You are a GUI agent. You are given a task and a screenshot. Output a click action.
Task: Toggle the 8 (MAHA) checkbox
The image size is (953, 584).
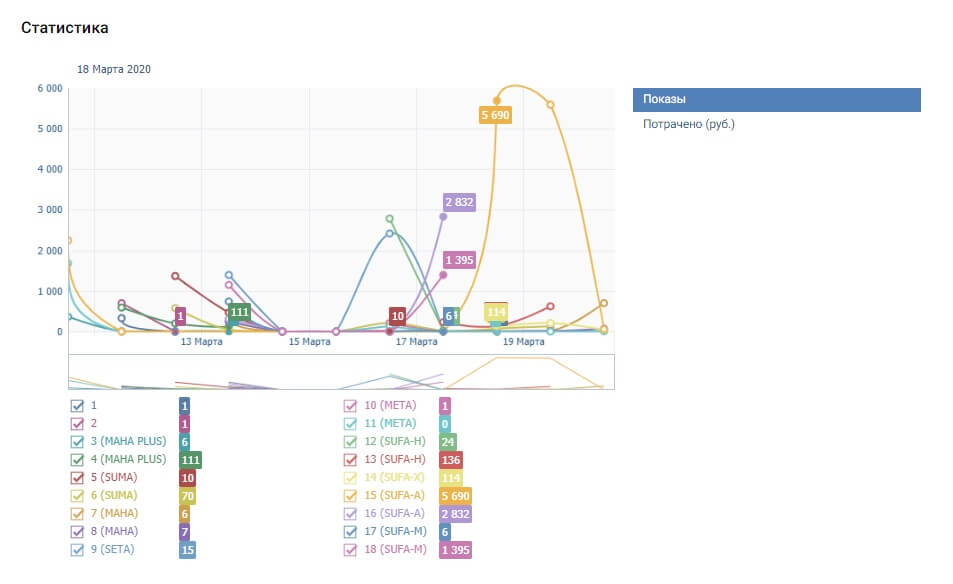click(77, 532)
